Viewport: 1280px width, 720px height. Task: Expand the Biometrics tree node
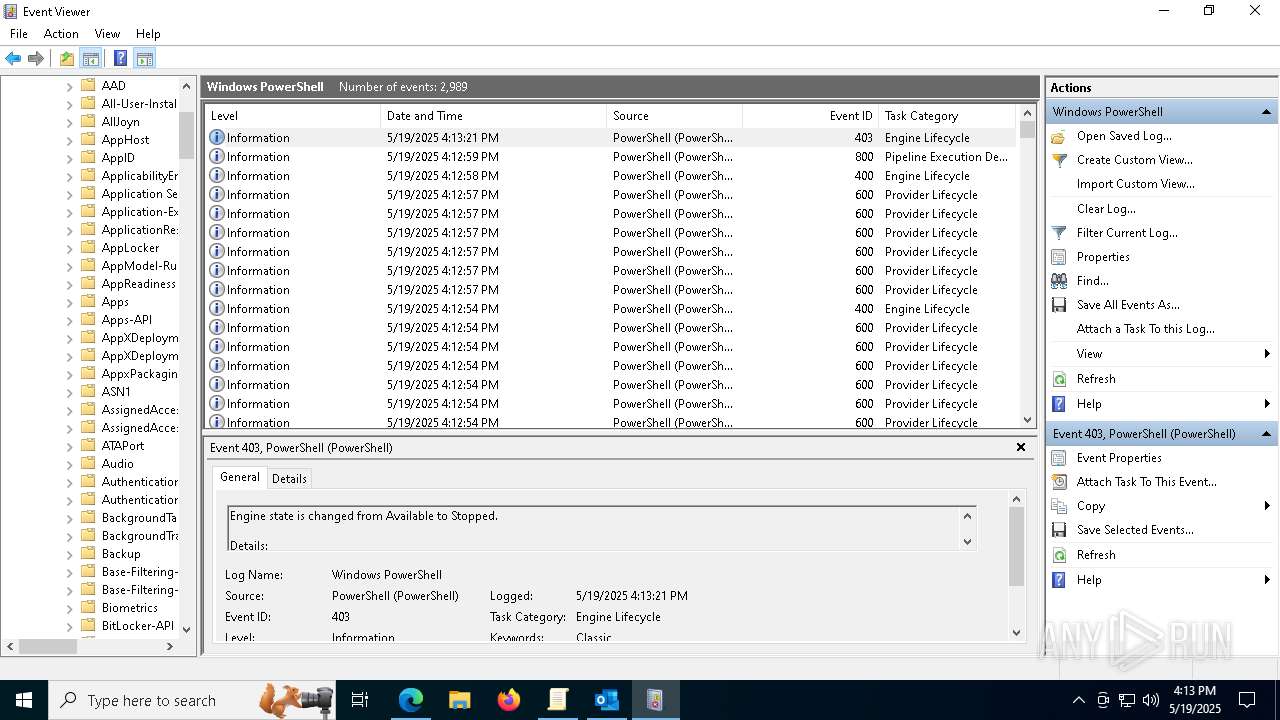(x=69, y=608)
